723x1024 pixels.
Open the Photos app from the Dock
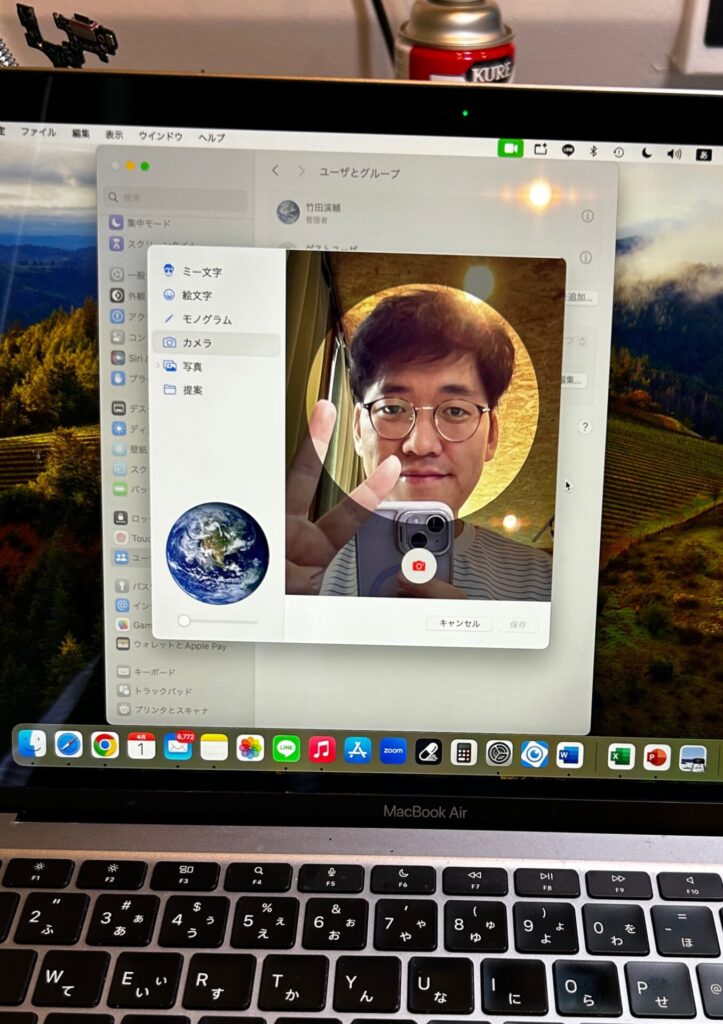click(x=250, y=748)
